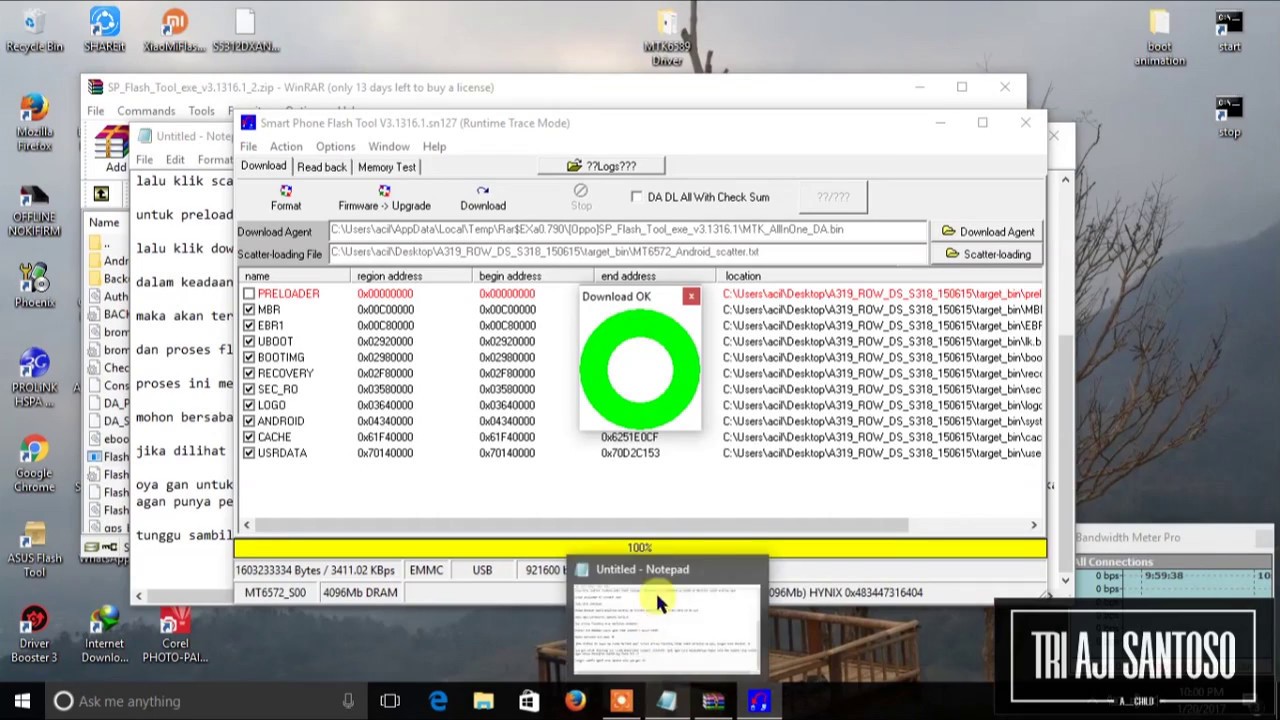Select the stop batch file desktop icon
Viewport: 1280px width, 720px height.
tap(1229, 117)
